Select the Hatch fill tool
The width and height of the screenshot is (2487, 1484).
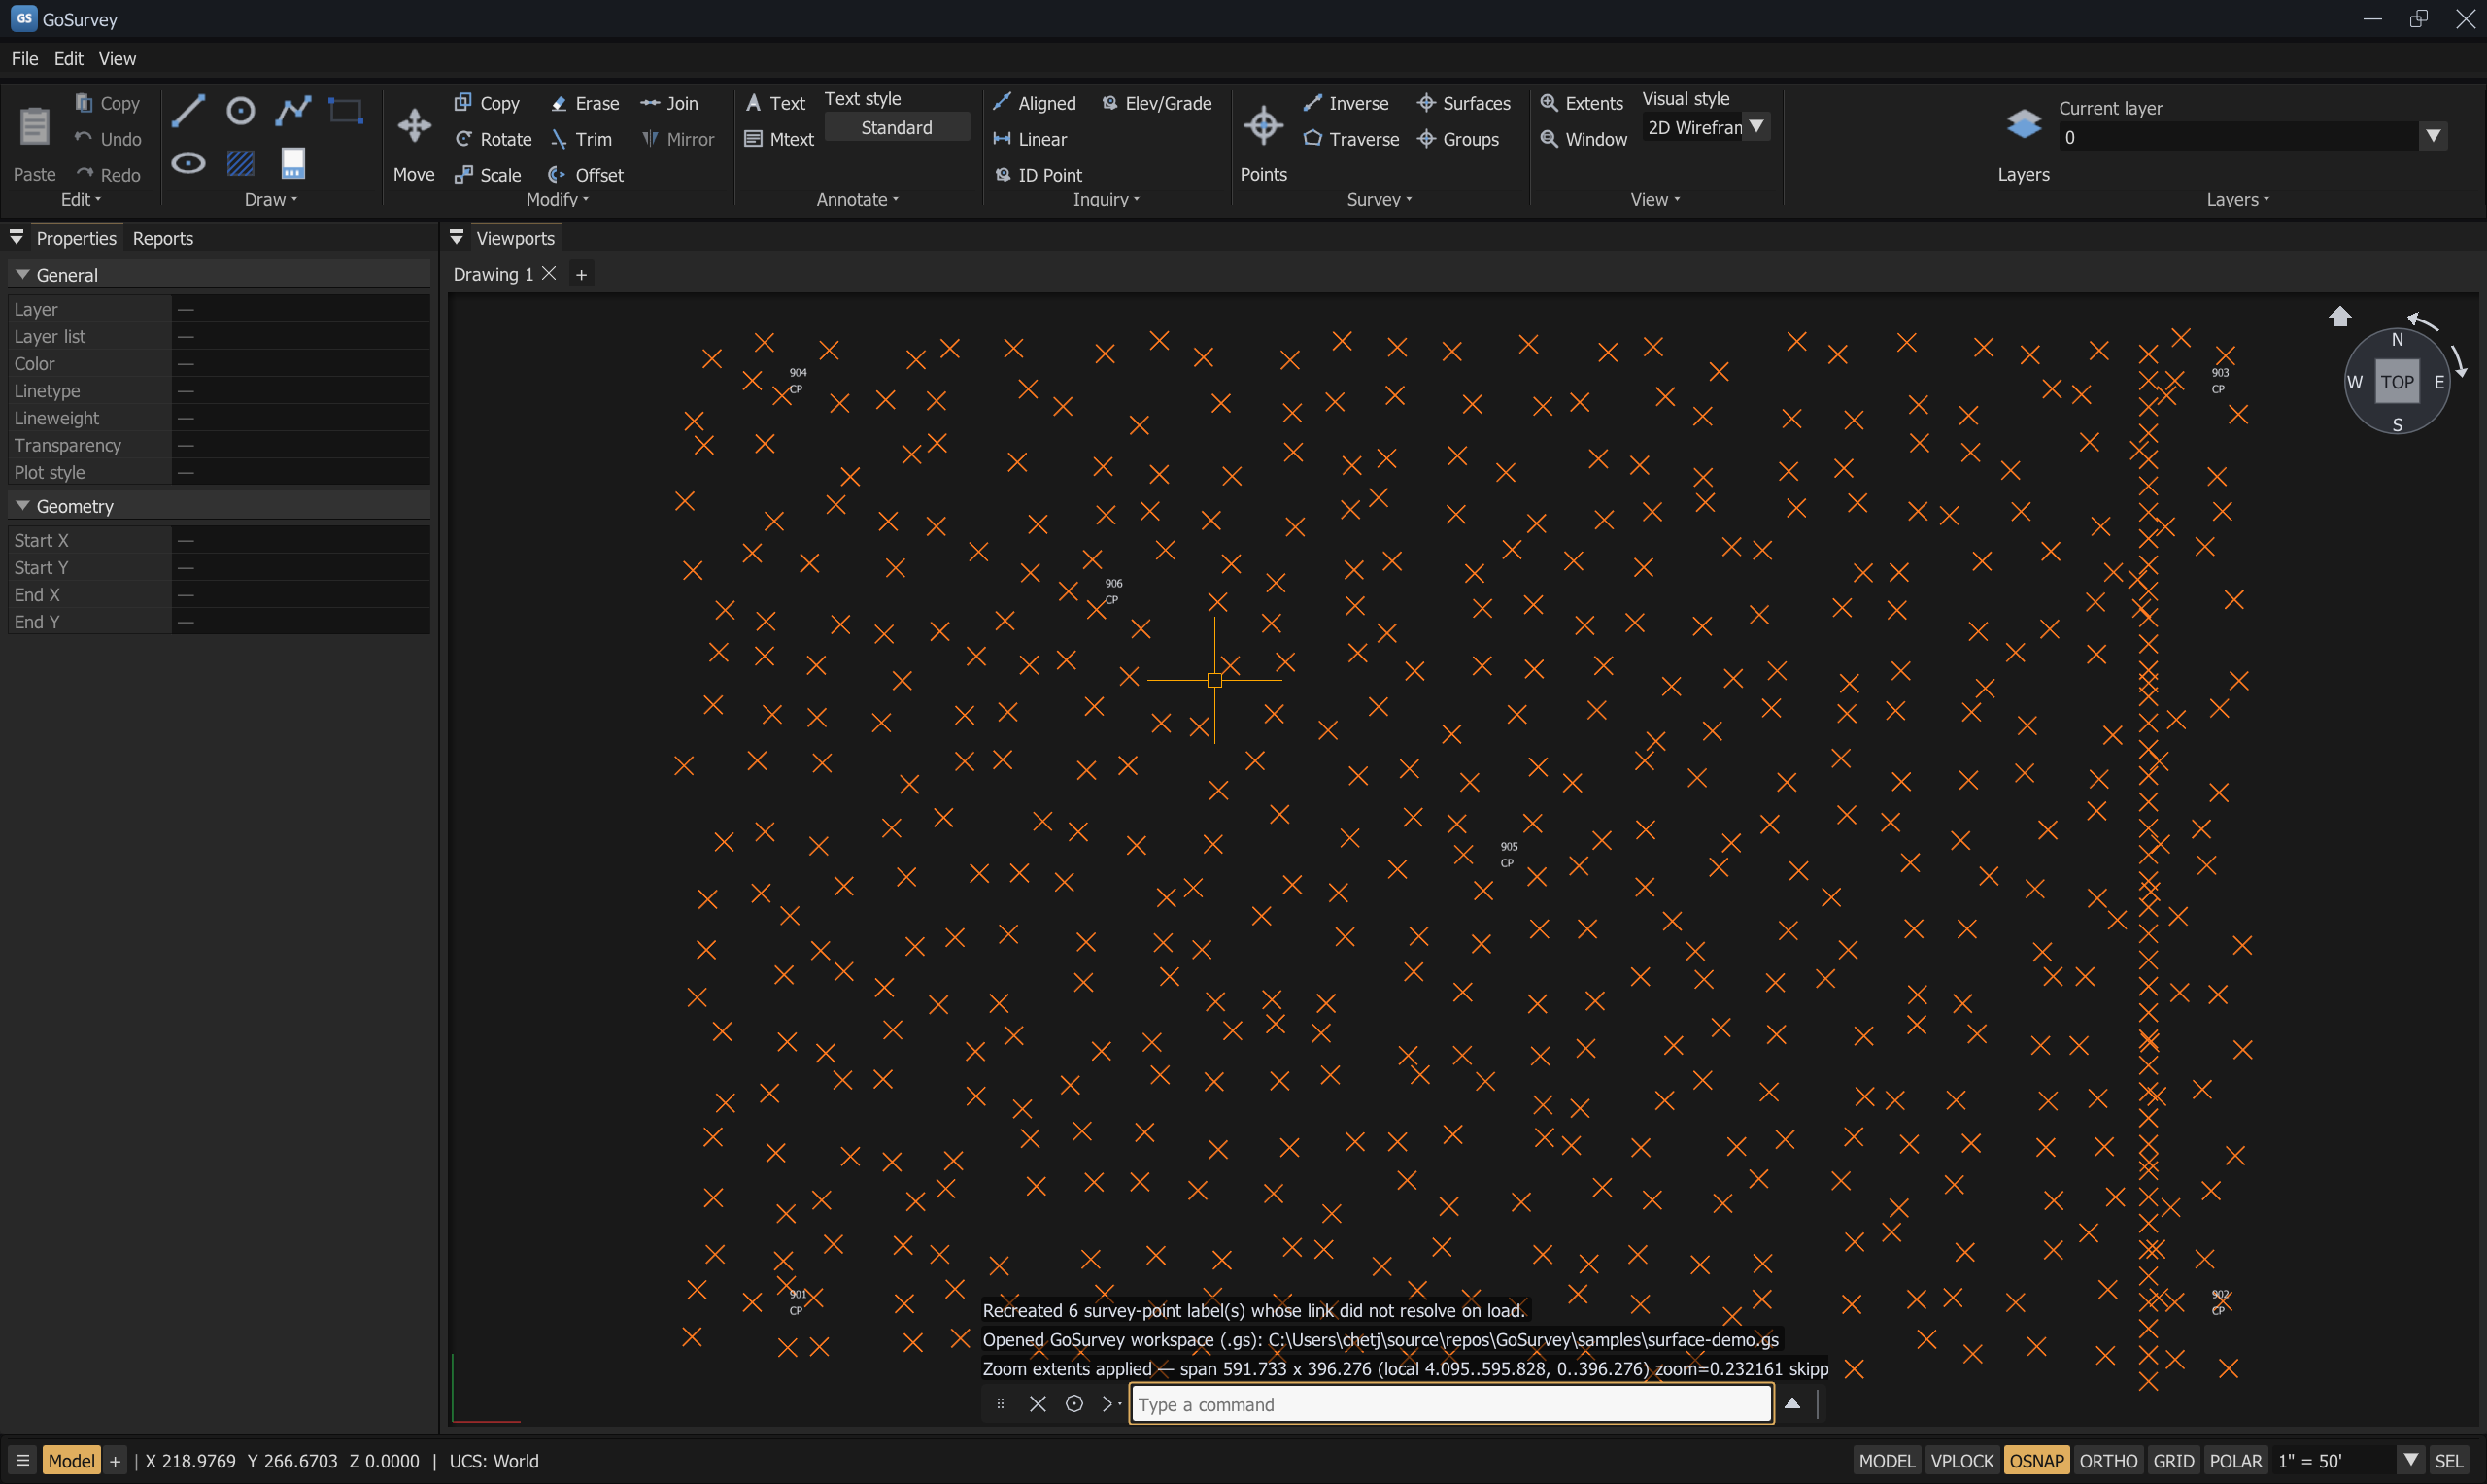(x=241, y=163)
